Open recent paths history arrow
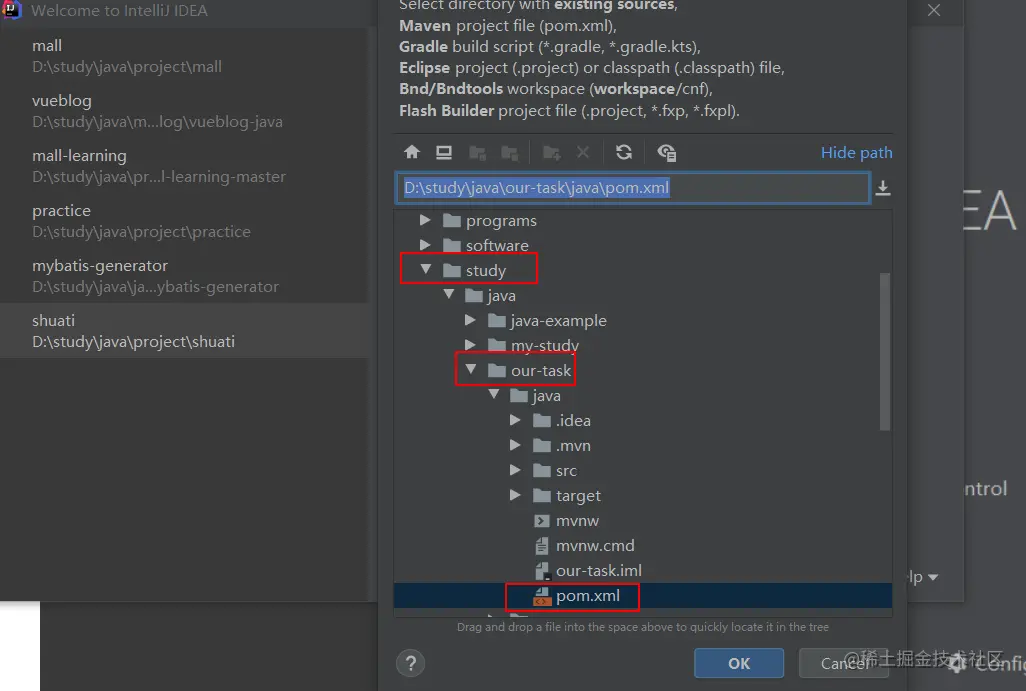This screenshot has height=691, width=1026. pyautogui.click(x=883, y=188)
